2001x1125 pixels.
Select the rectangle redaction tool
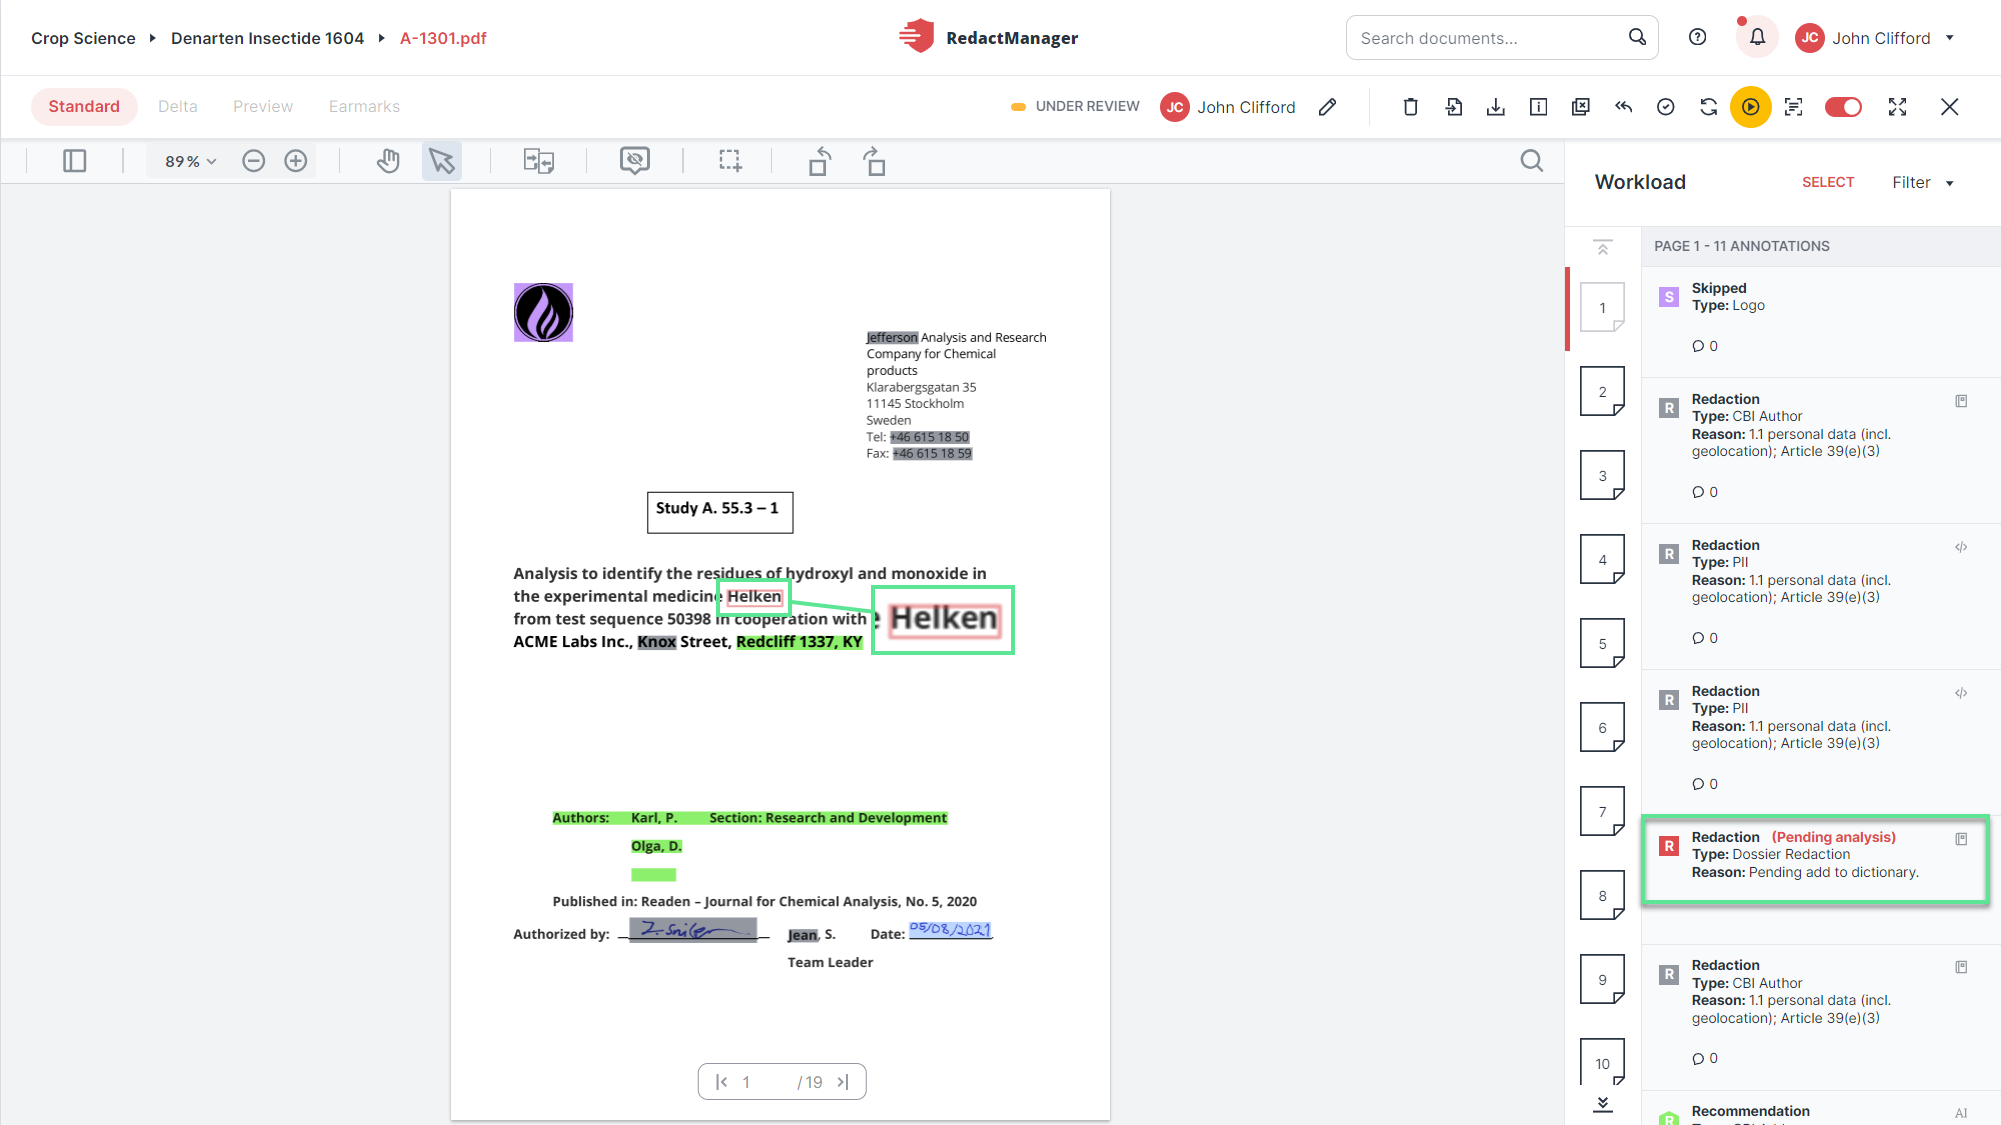(731, 161)
